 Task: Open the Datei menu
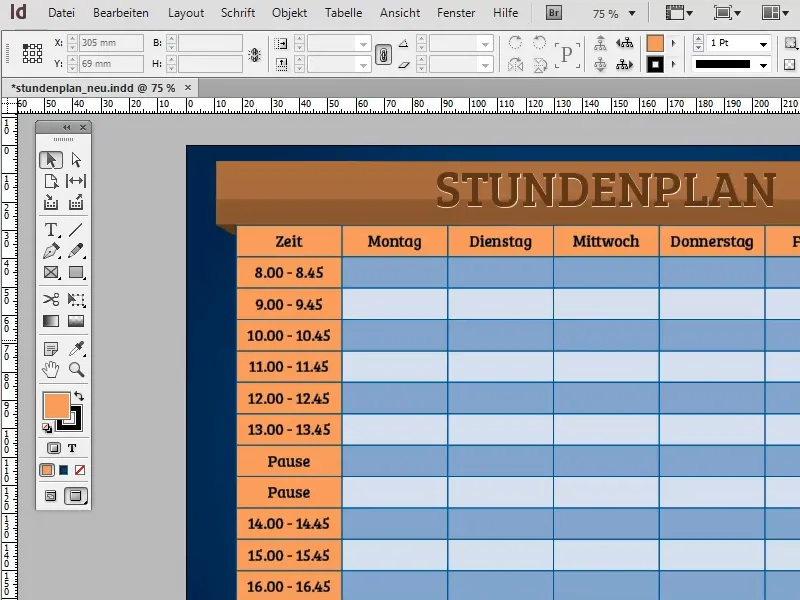[x=61, y=13]
